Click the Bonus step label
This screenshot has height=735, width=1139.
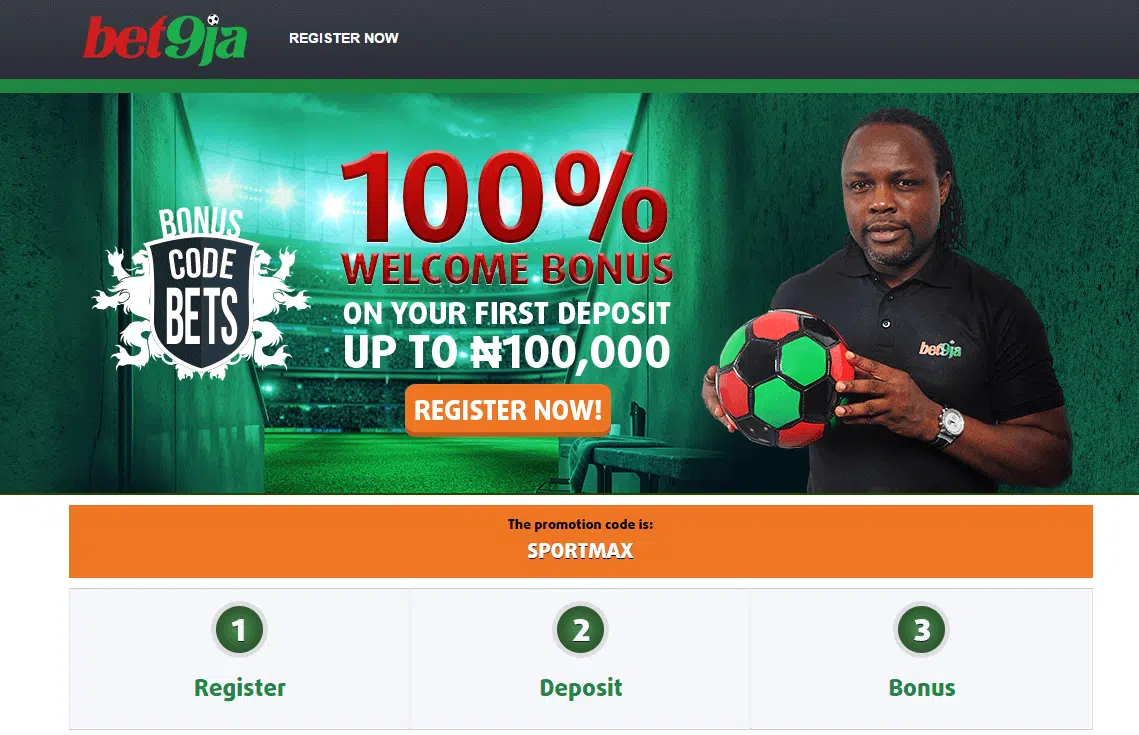pos(922,688)
